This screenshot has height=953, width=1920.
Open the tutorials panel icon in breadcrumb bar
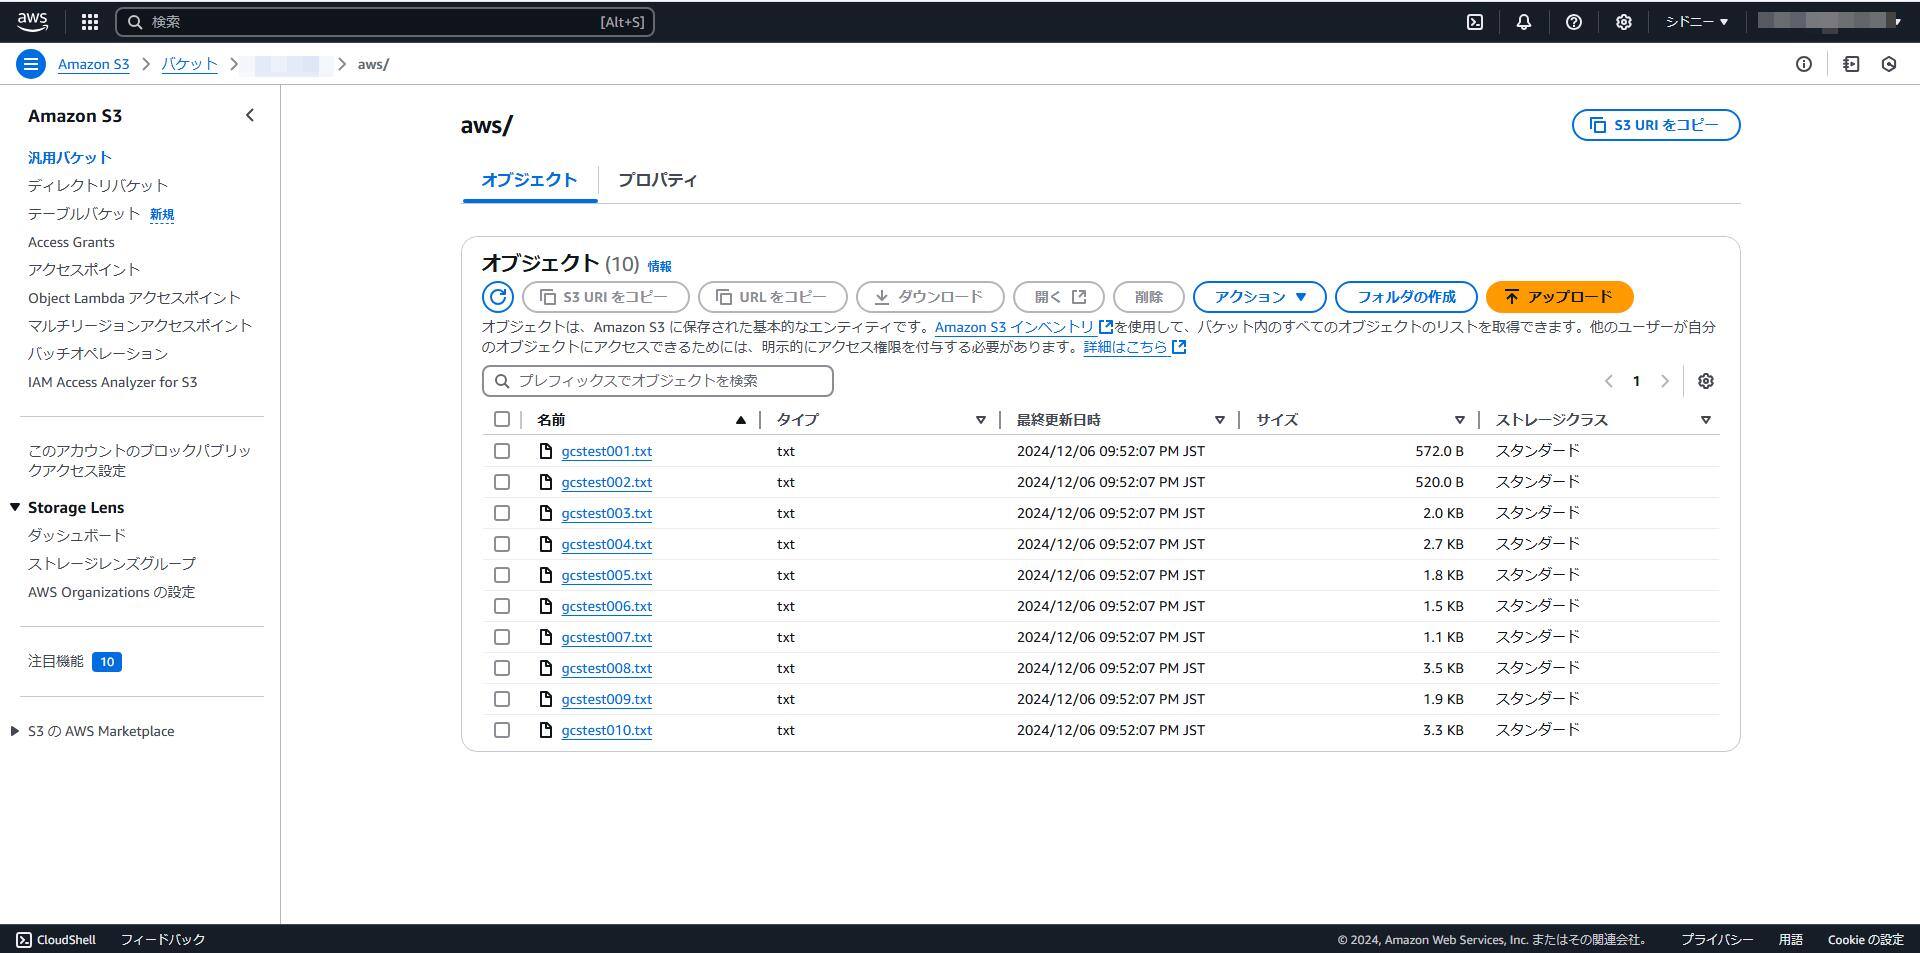[1851, 64]
